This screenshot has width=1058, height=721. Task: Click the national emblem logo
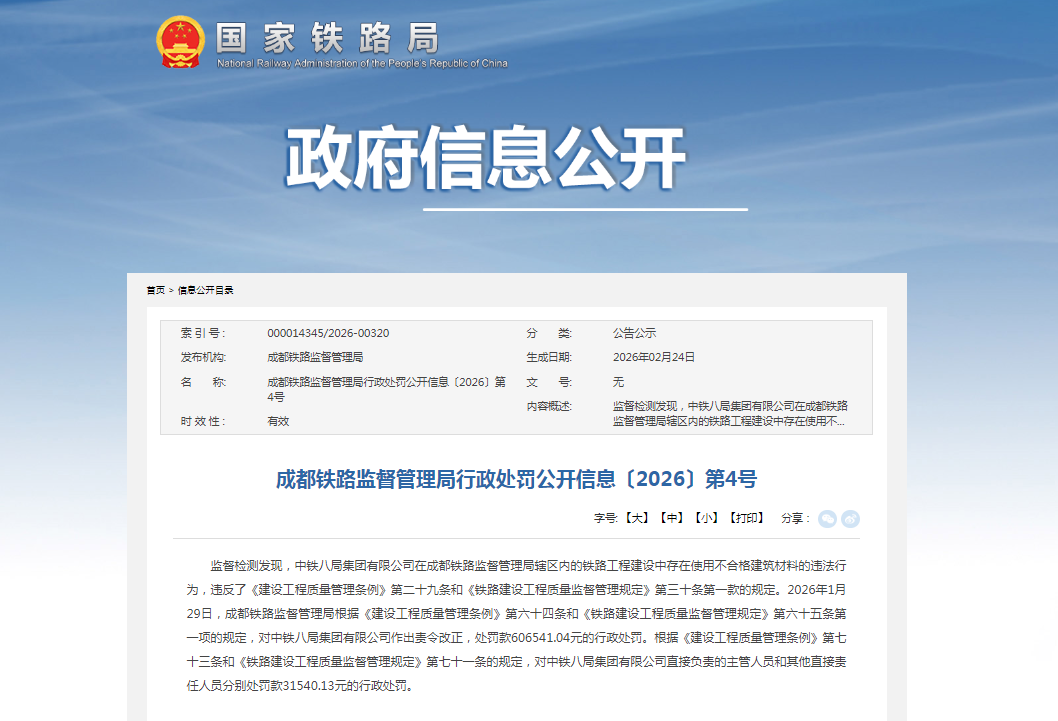tap(180, 42)
